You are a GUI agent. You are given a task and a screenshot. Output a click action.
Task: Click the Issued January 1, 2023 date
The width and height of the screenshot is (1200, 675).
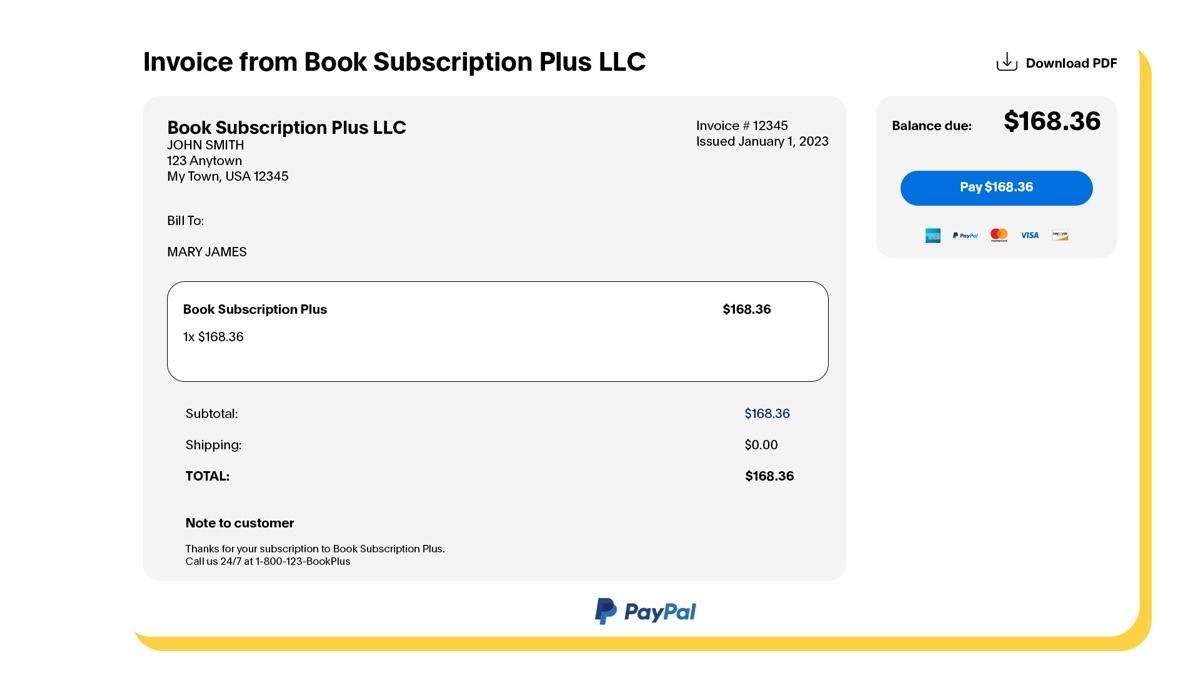[x=762, y=142]
